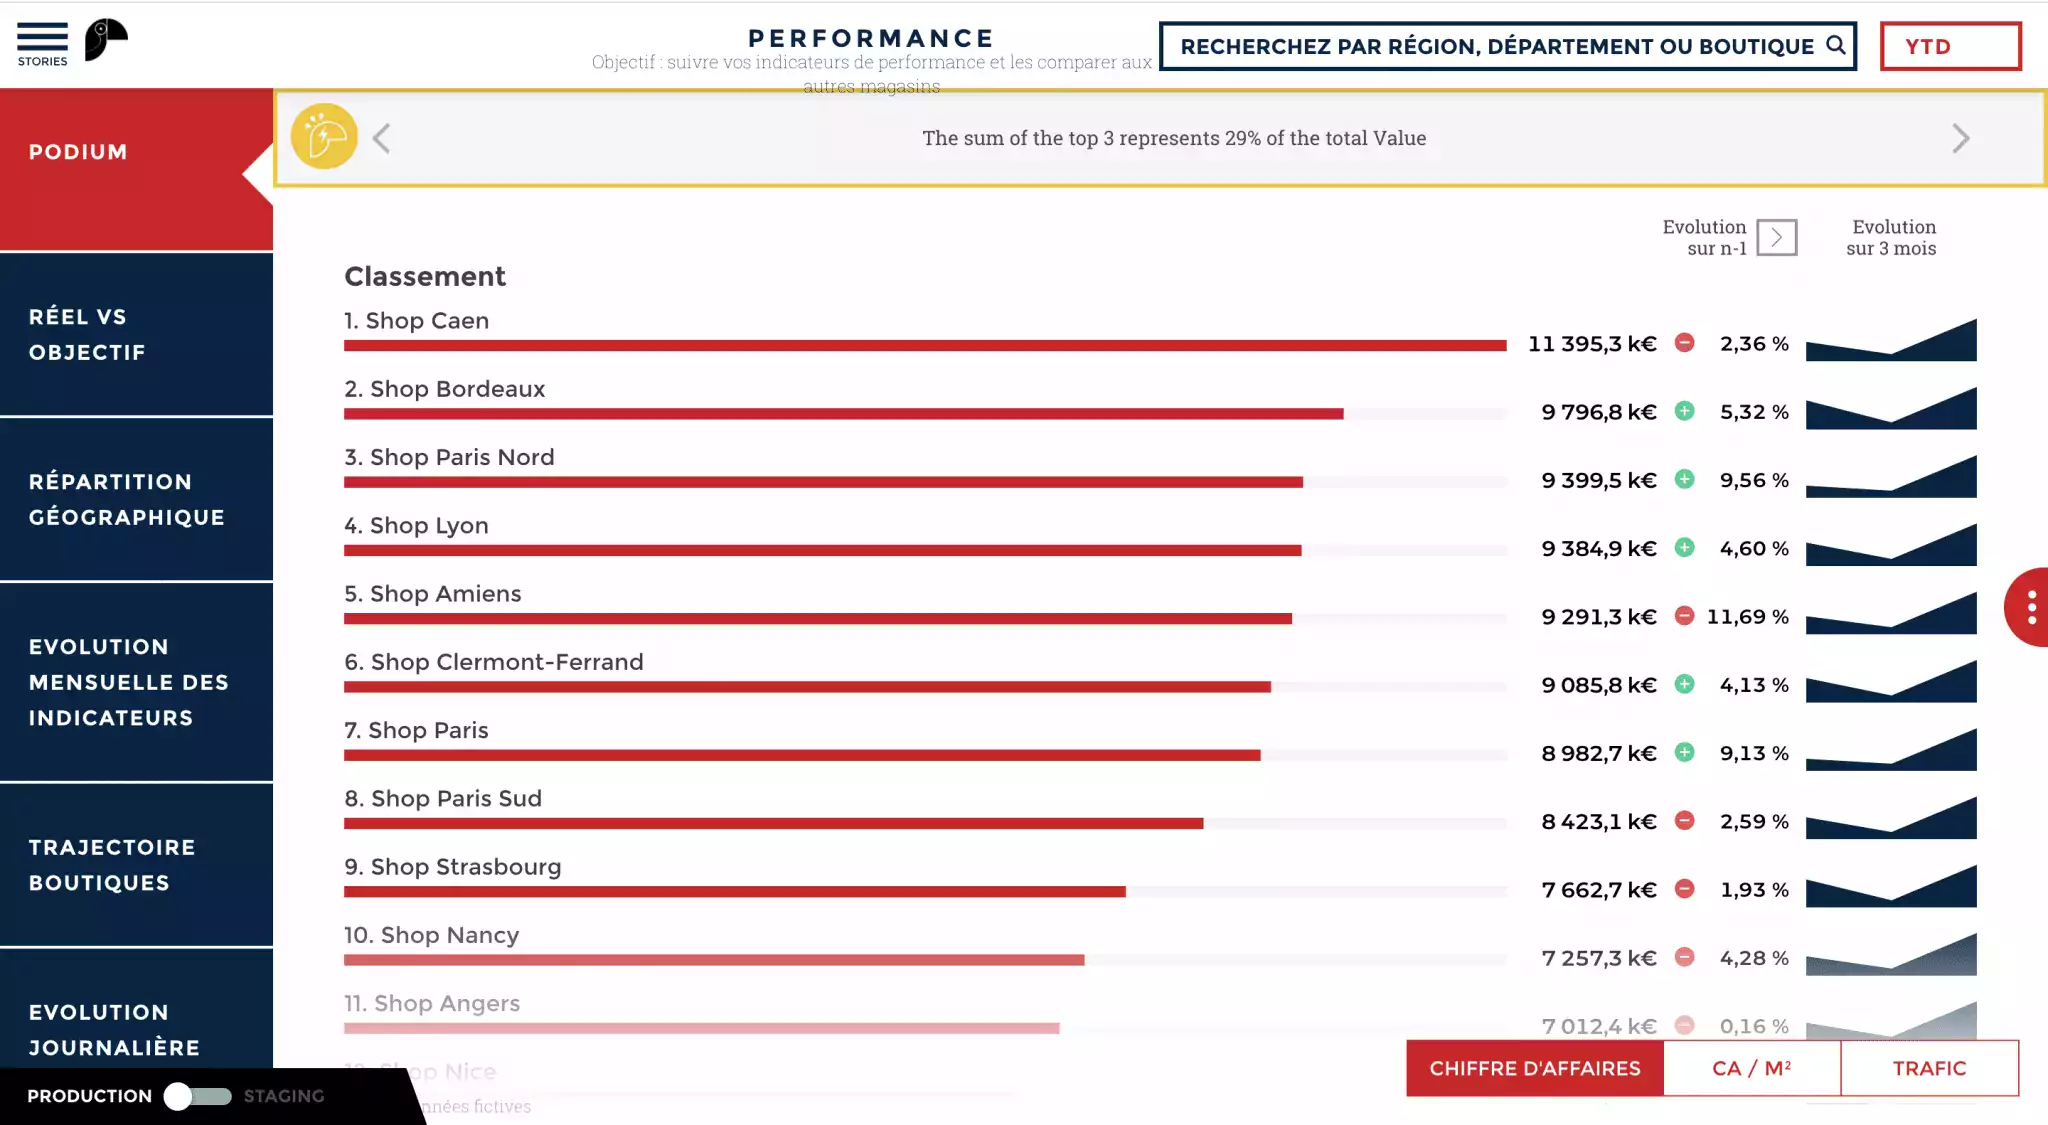Show the previous insight with left chevron
This screenshot has height=1125, width=2048.
point(381,138)
